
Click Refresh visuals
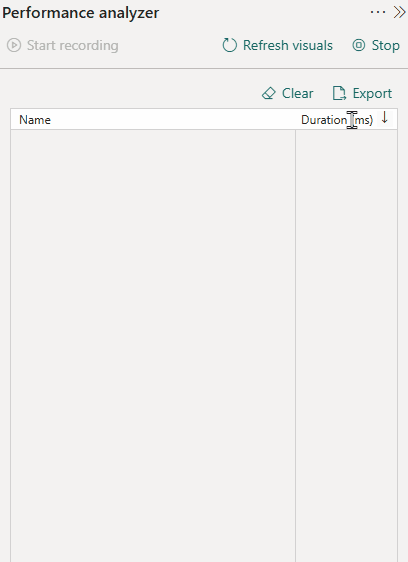tap(277, 46)
